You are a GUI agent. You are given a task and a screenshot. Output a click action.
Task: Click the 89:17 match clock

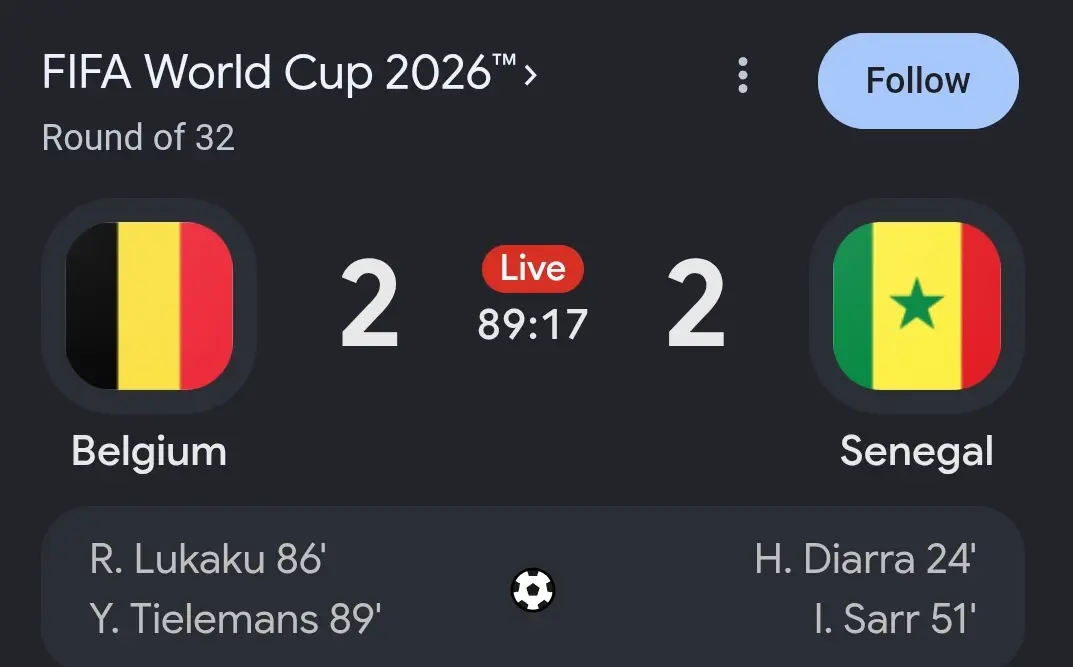click(532, 324)
